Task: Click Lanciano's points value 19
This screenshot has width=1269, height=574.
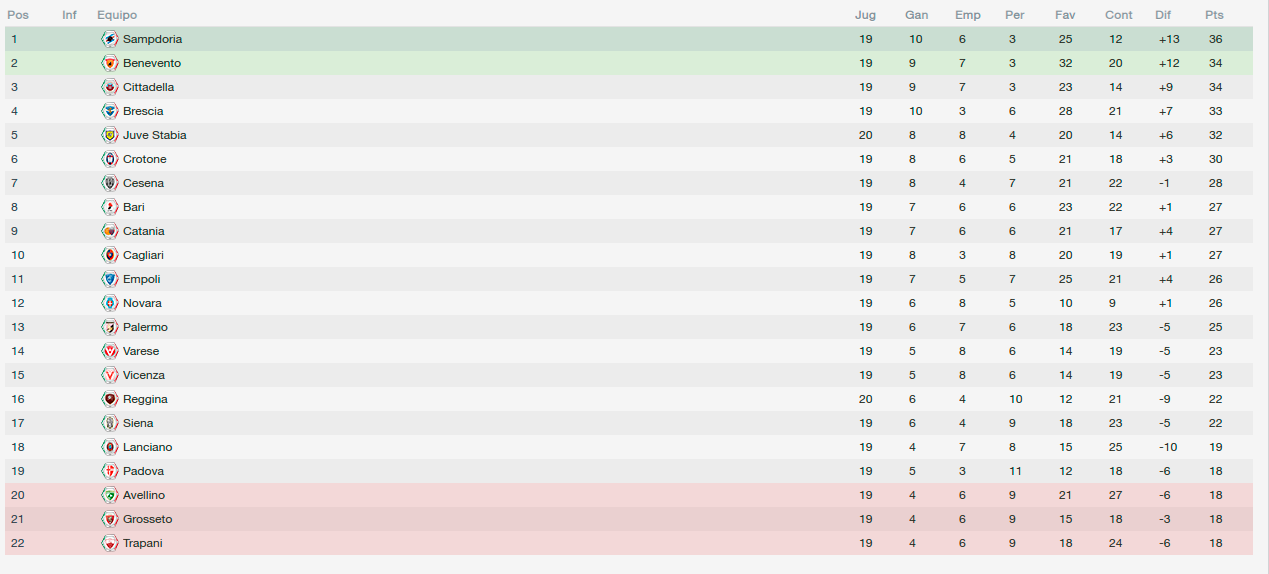Action: pyautogui.click(x=1215, y=447)
